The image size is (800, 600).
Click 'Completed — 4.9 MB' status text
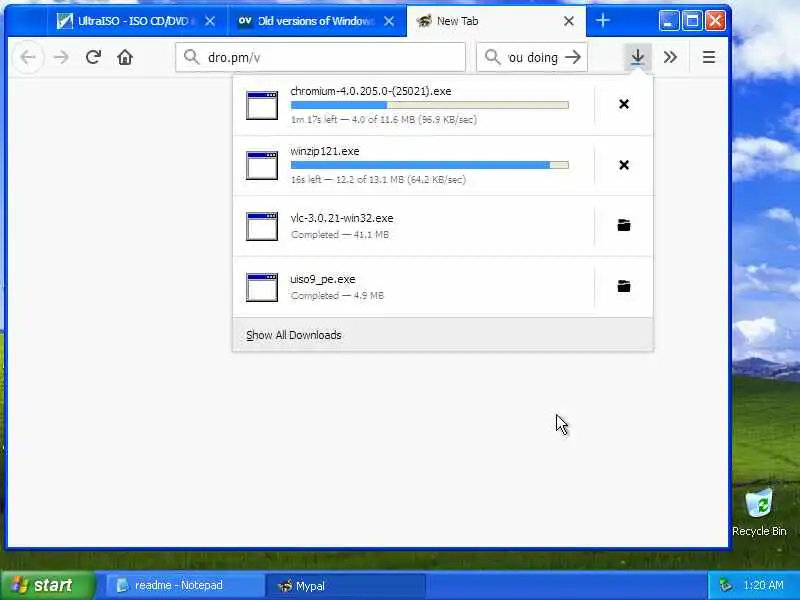(x=337, y=296)
